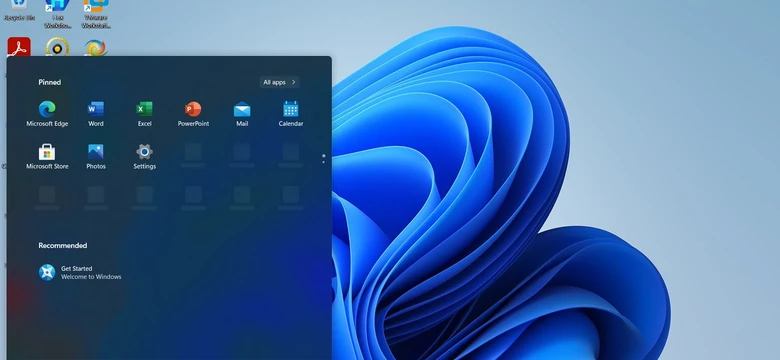Launch the Calendar app
780x360 pixels.
(x=291, y=114)
